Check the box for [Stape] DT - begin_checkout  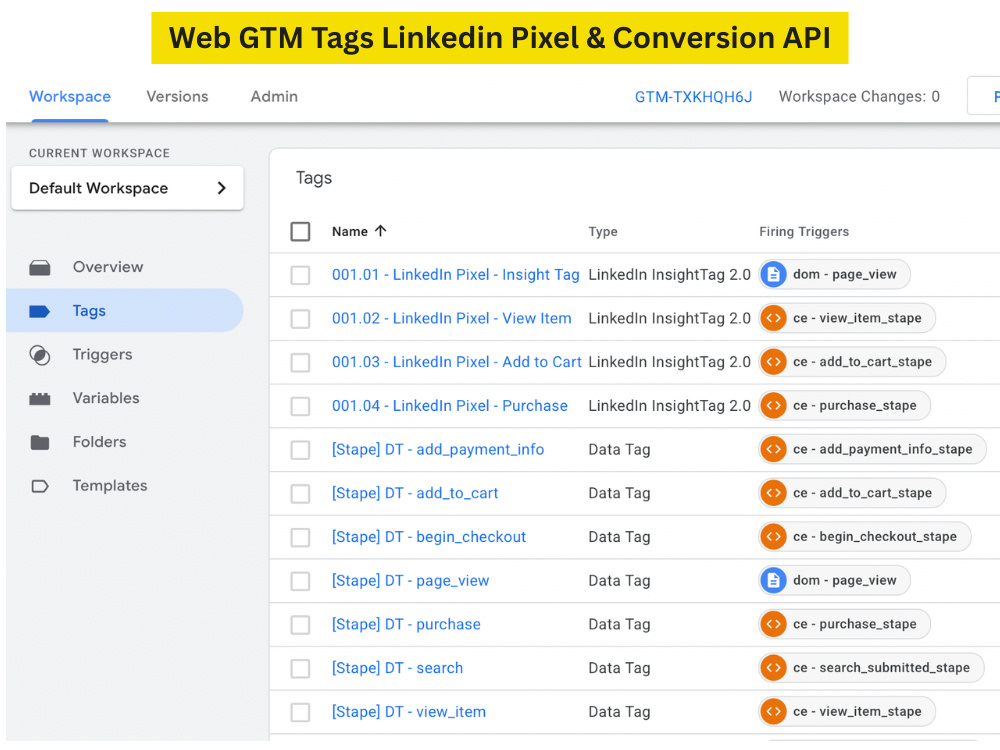click(300, 538)
